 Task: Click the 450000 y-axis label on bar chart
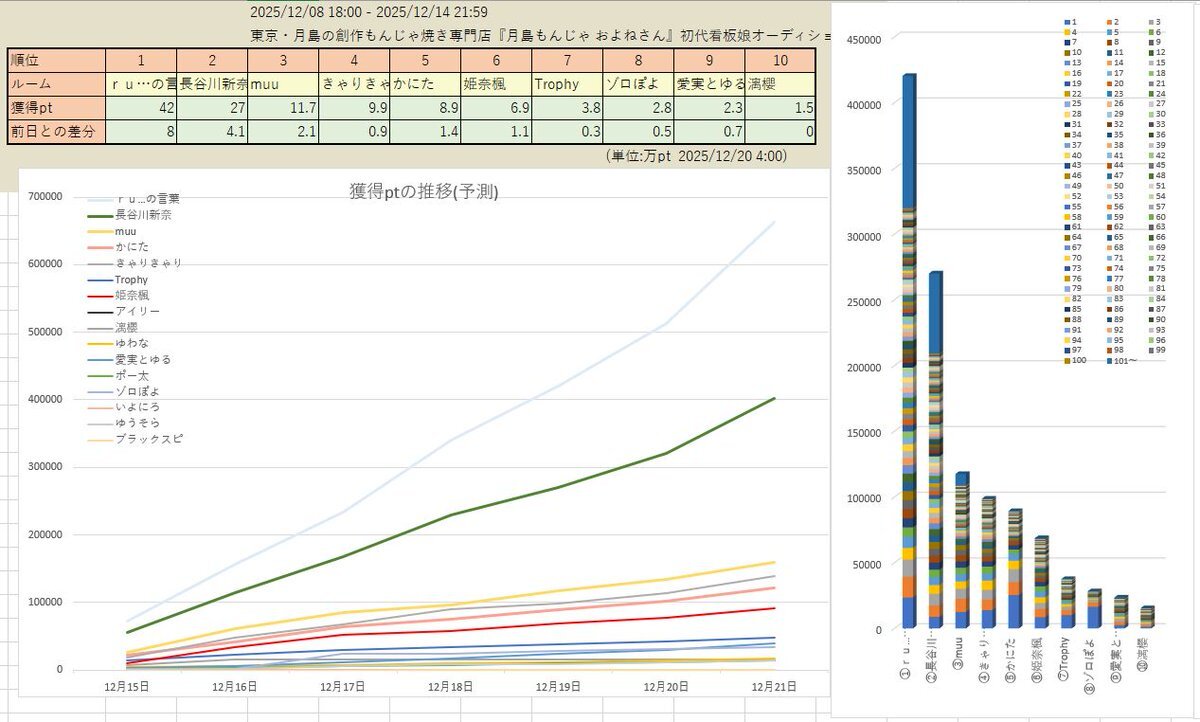pyautogui.click(x=865, y=40)
